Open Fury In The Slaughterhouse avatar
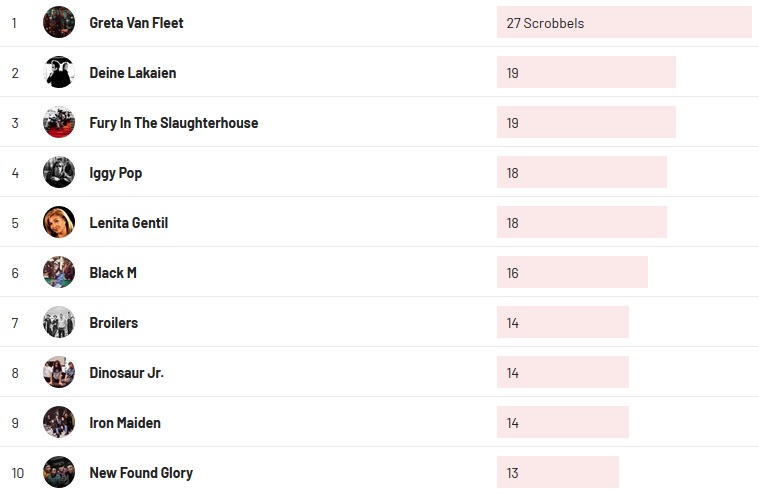 pyautogui.click(x=59, y=122)
